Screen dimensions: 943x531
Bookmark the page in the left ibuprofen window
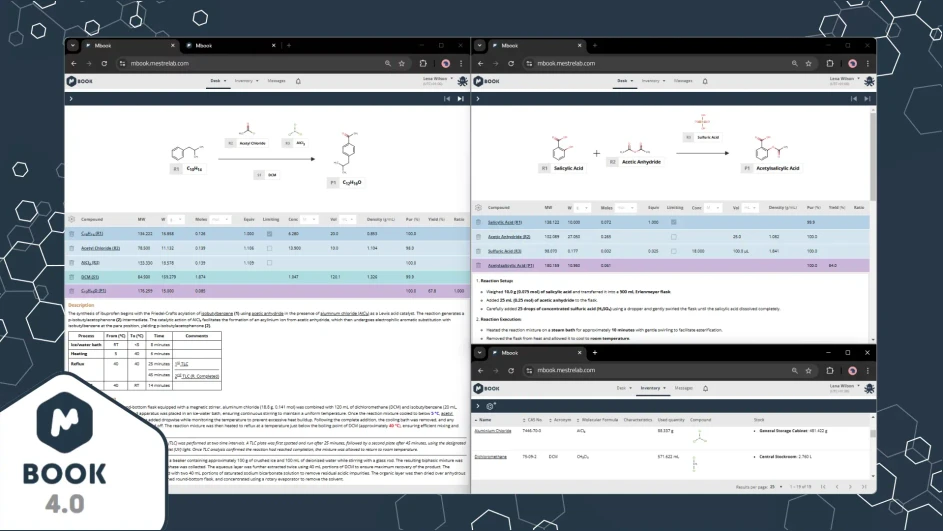pyautogui.click(x=402, y=63)
